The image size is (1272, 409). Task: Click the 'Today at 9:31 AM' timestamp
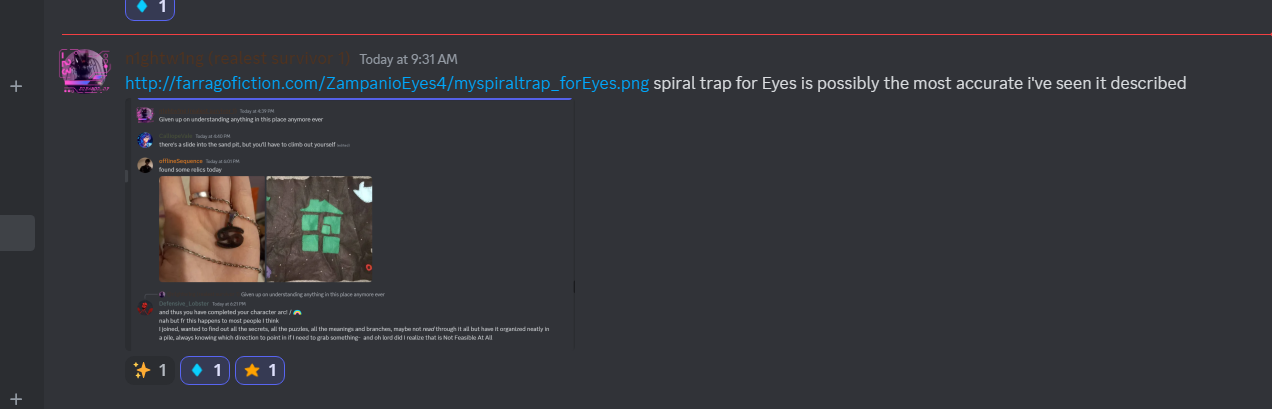pyautogui.click(x=408, y=59)
